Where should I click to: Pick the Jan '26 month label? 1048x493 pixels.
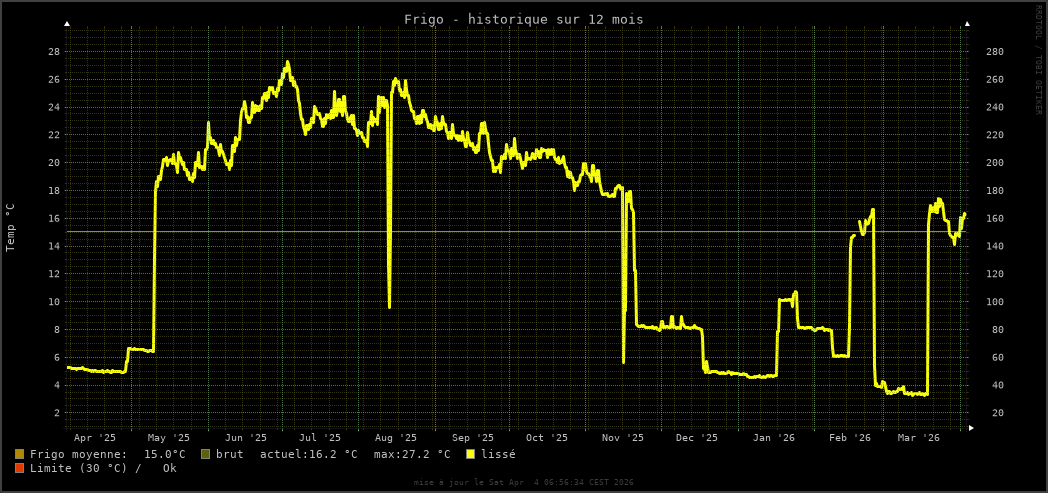pyautogui.click(x=774, y=438)
